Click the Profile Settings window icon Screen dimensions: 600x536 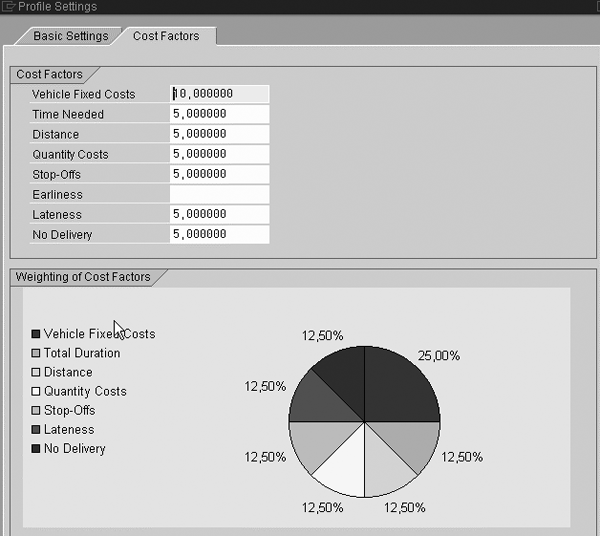[8, 6]
